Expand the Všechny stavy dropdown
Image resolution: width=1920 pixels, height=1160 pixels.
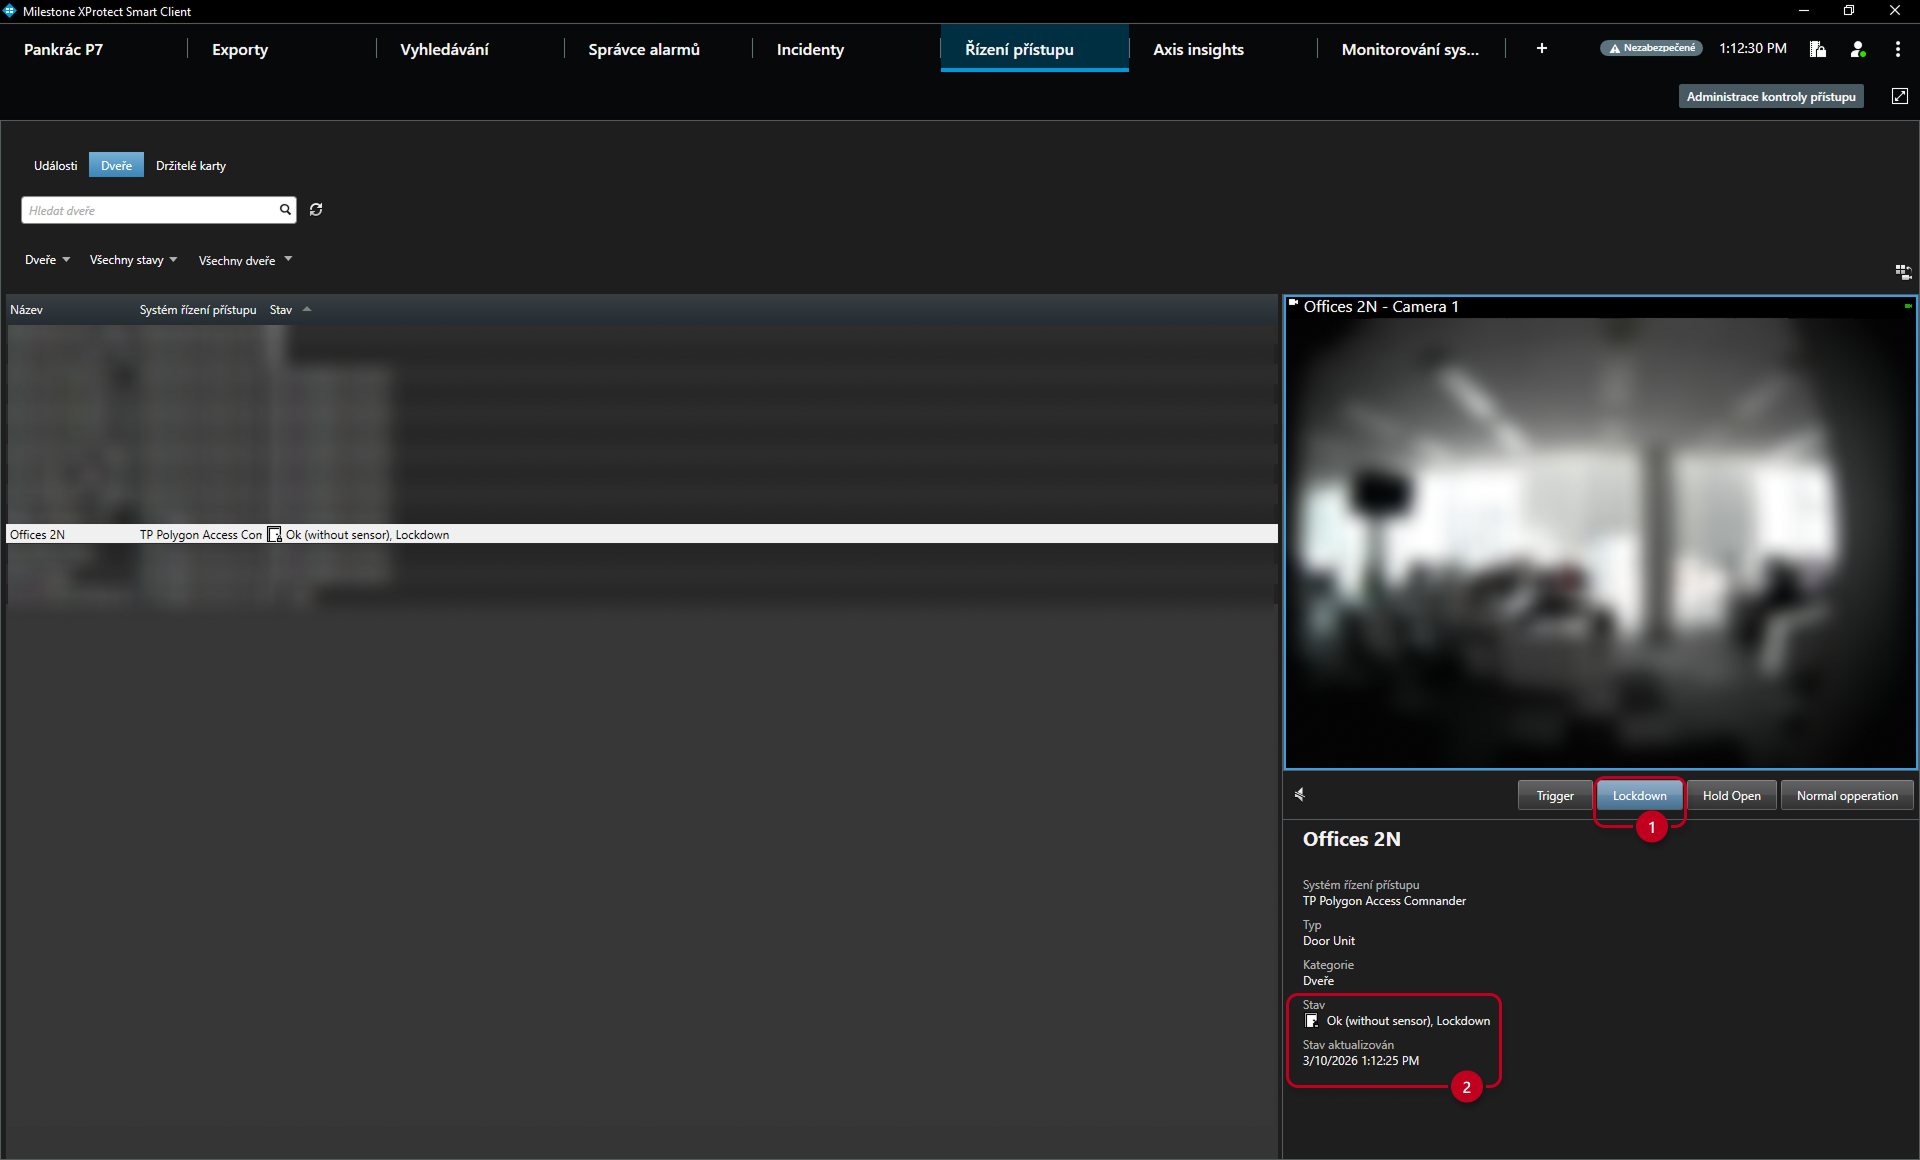tap(133, 260)
